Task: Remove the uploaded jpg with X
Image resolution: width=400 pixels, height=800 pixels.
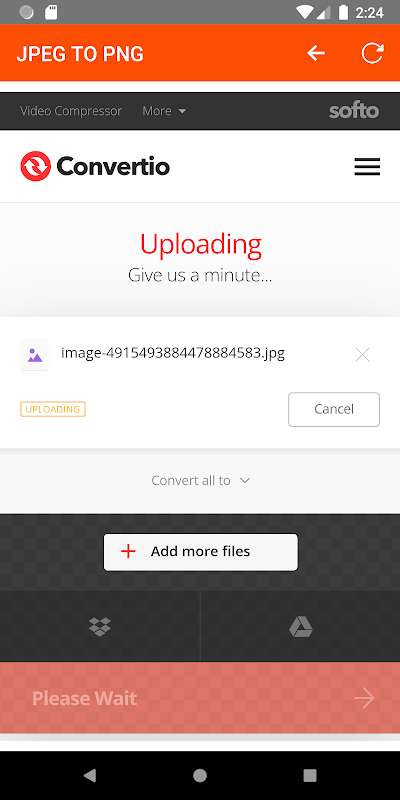Action: coord(362,355)
